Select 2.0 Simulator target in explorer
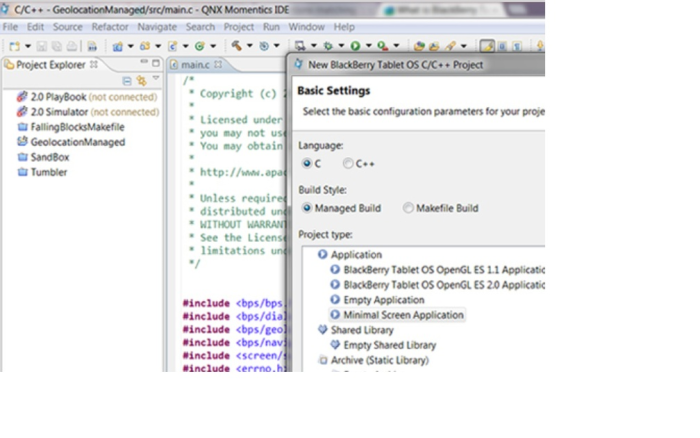 pos(88,112)
